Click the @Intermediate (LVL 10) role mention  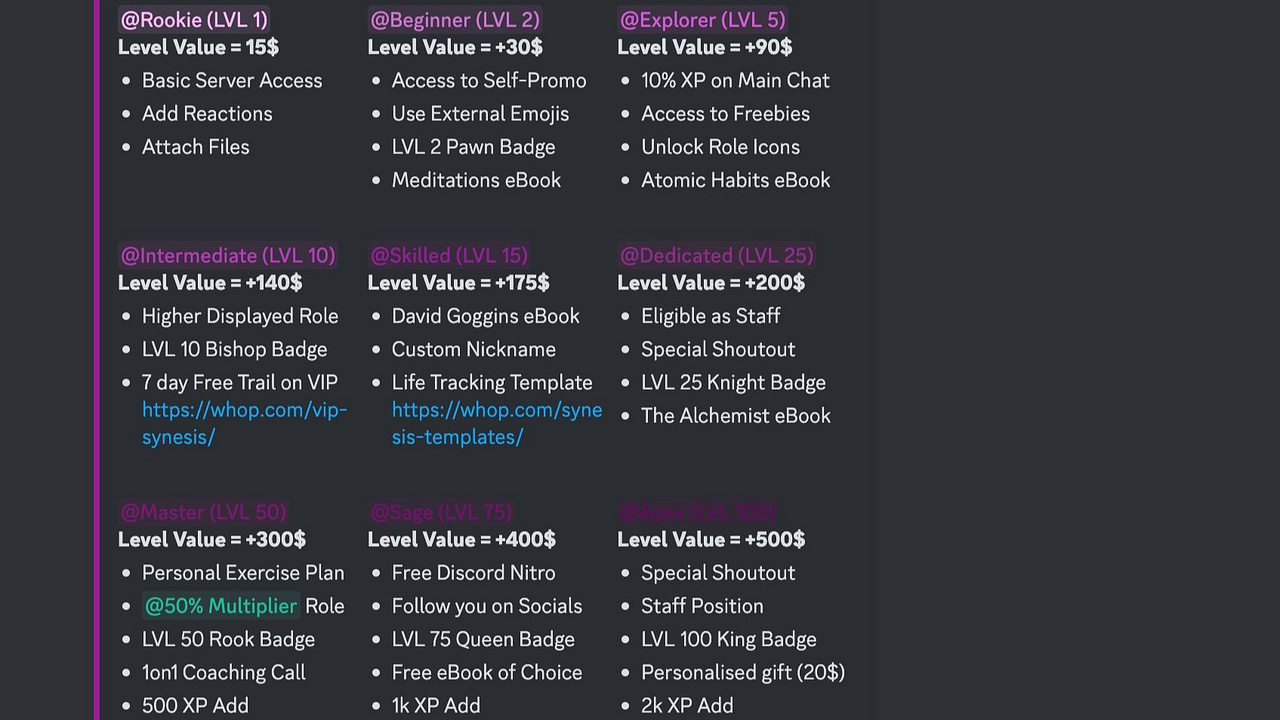coord(228,256)
